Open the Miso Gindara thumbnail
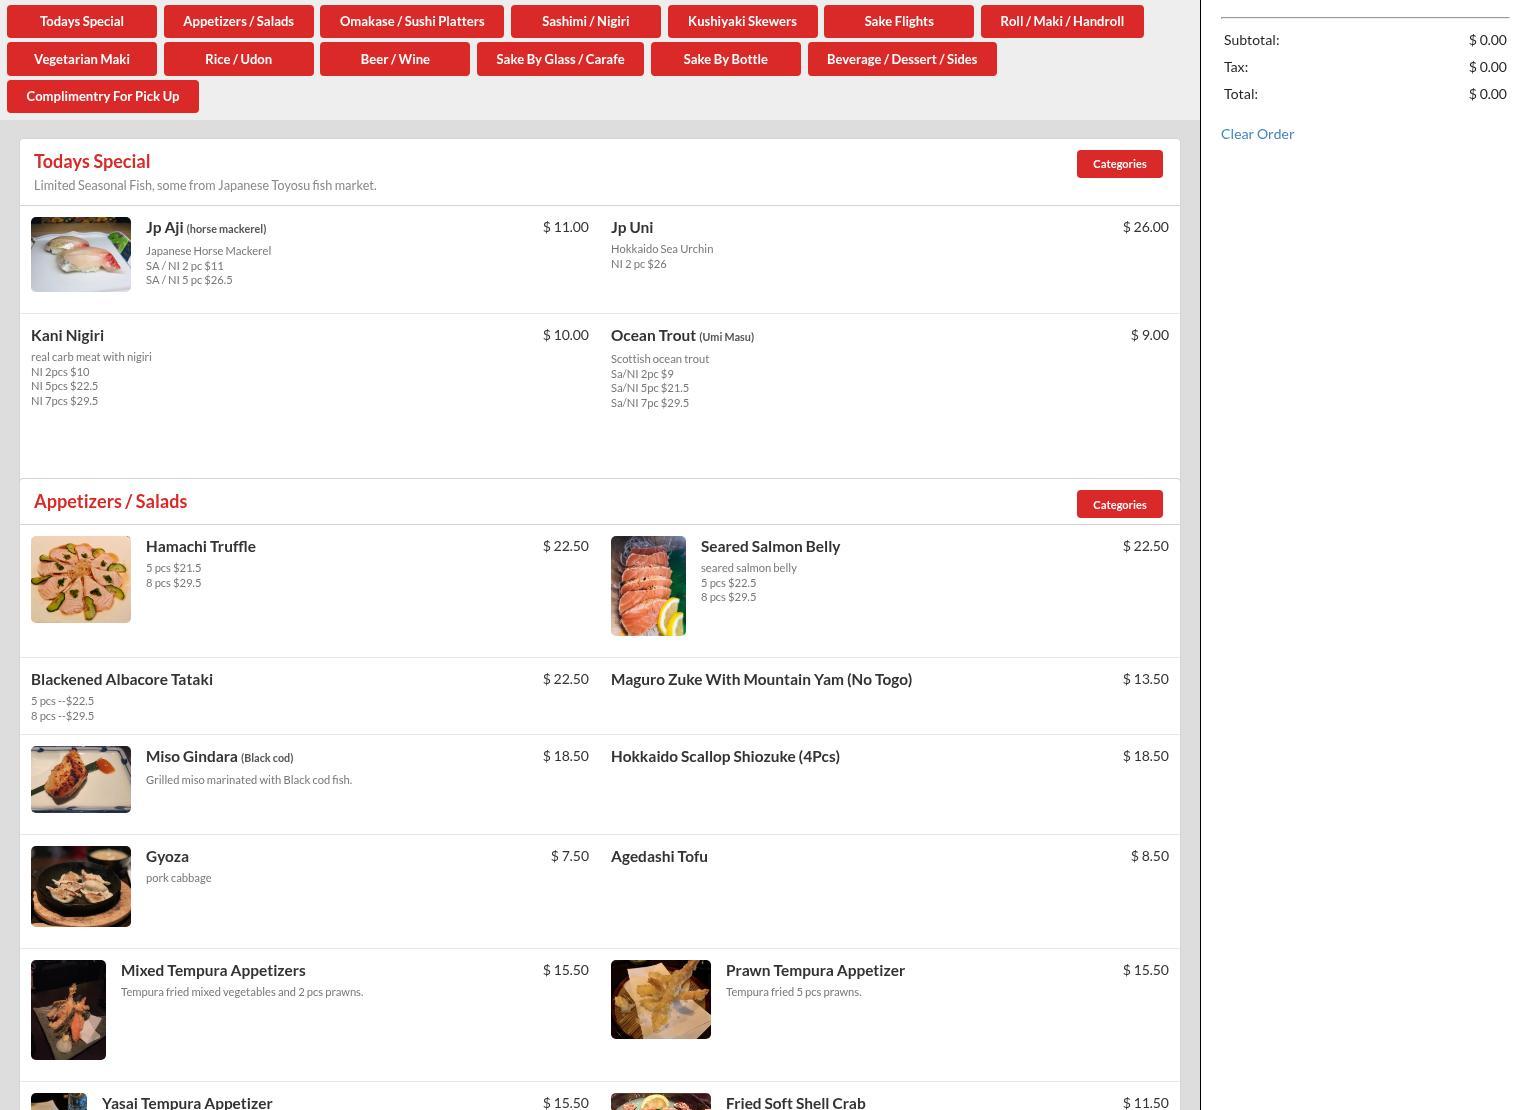Viewport: 1530px width, 1110px height. [81, 779]
